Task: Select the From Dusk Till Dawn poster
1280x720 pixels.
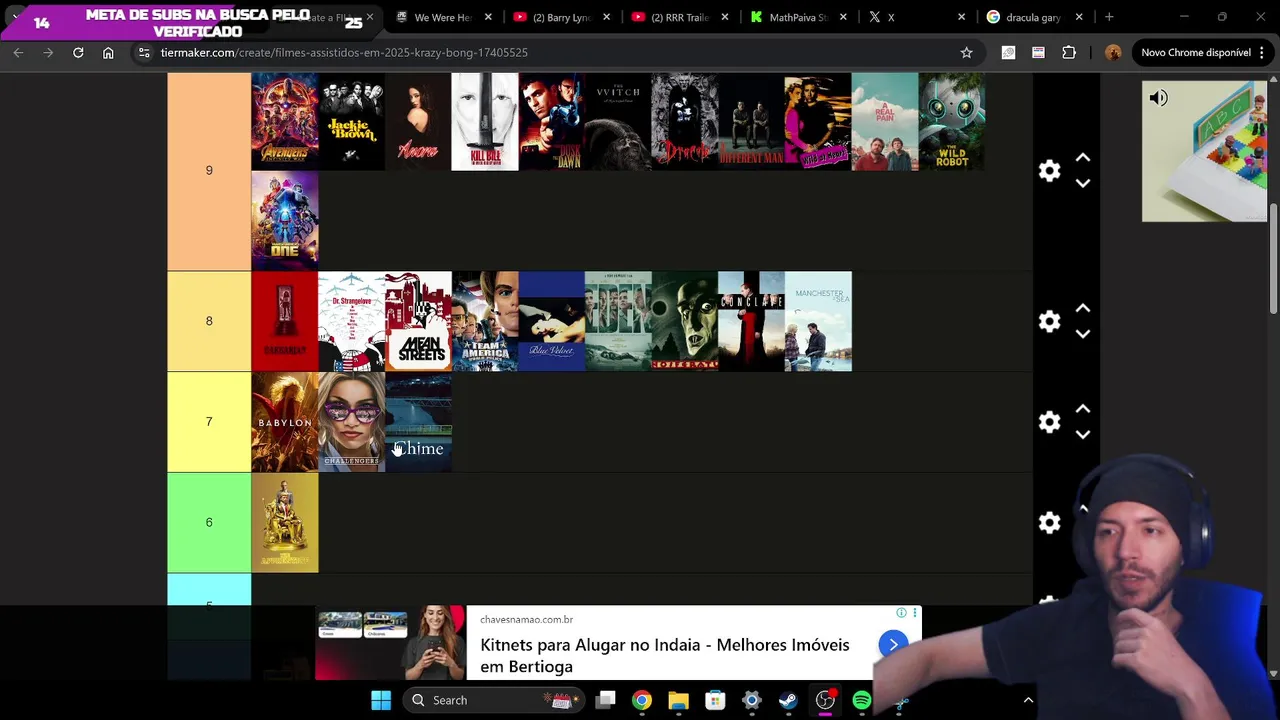Action: 551,121
